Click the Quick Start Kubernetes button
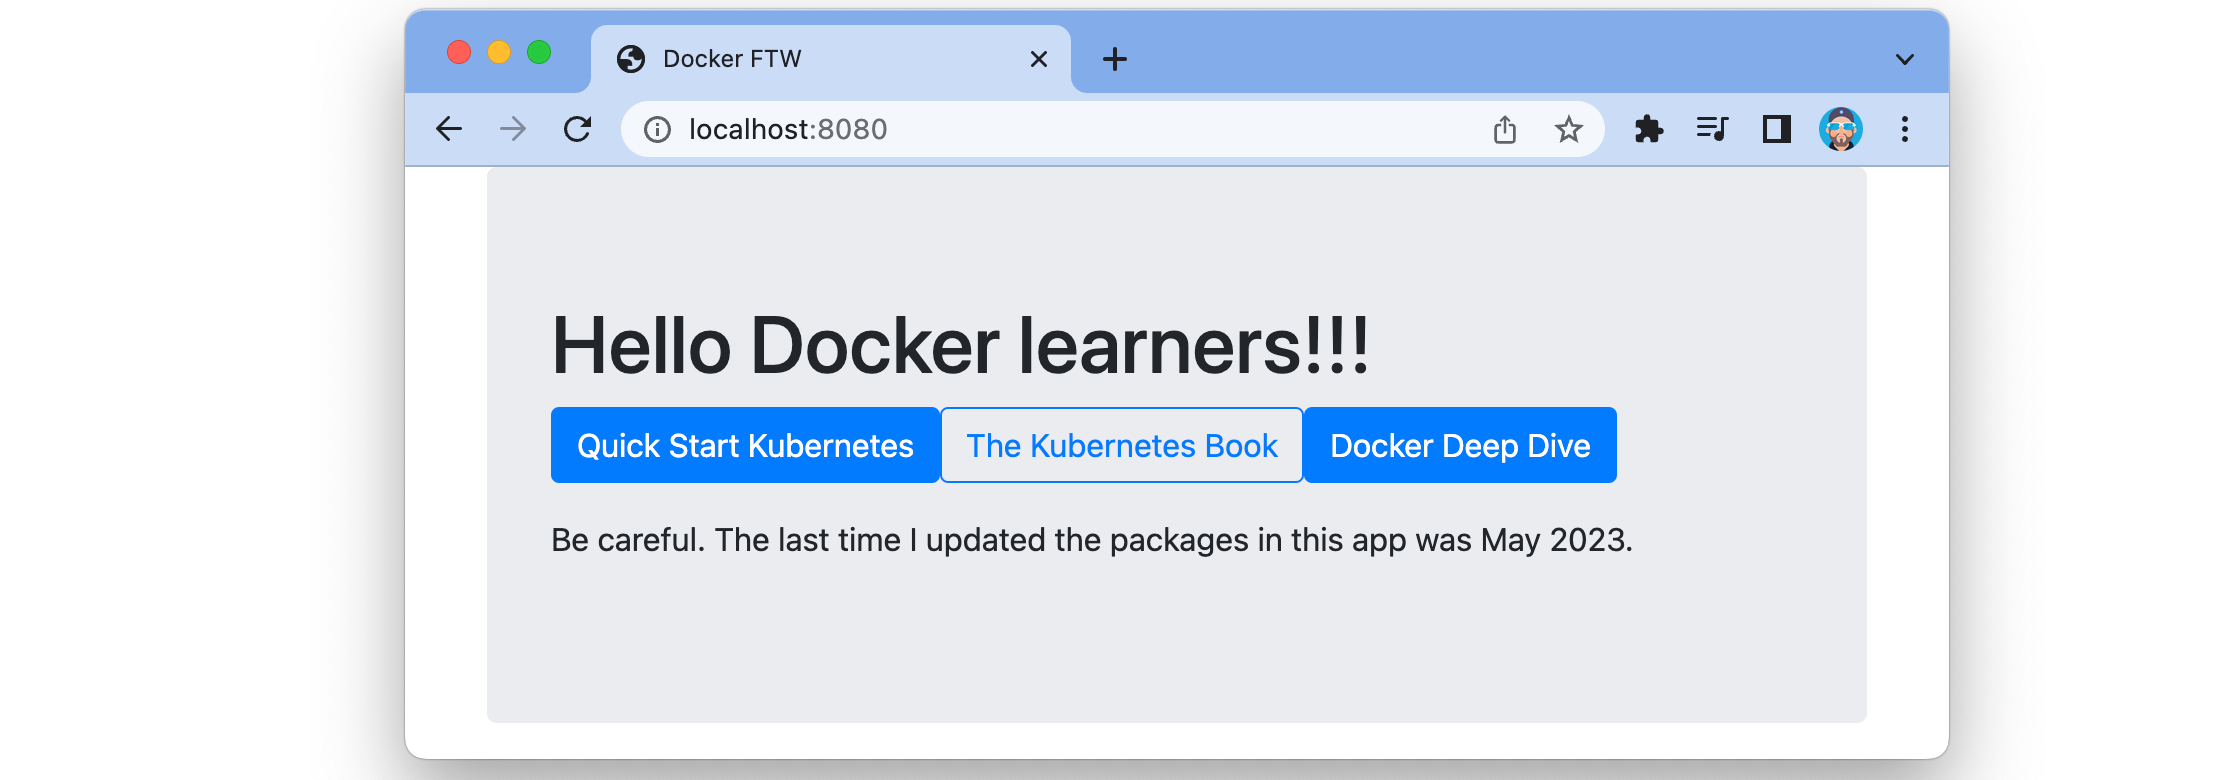This screenshot has height=780, width=2231. click(x=745, y=445)
